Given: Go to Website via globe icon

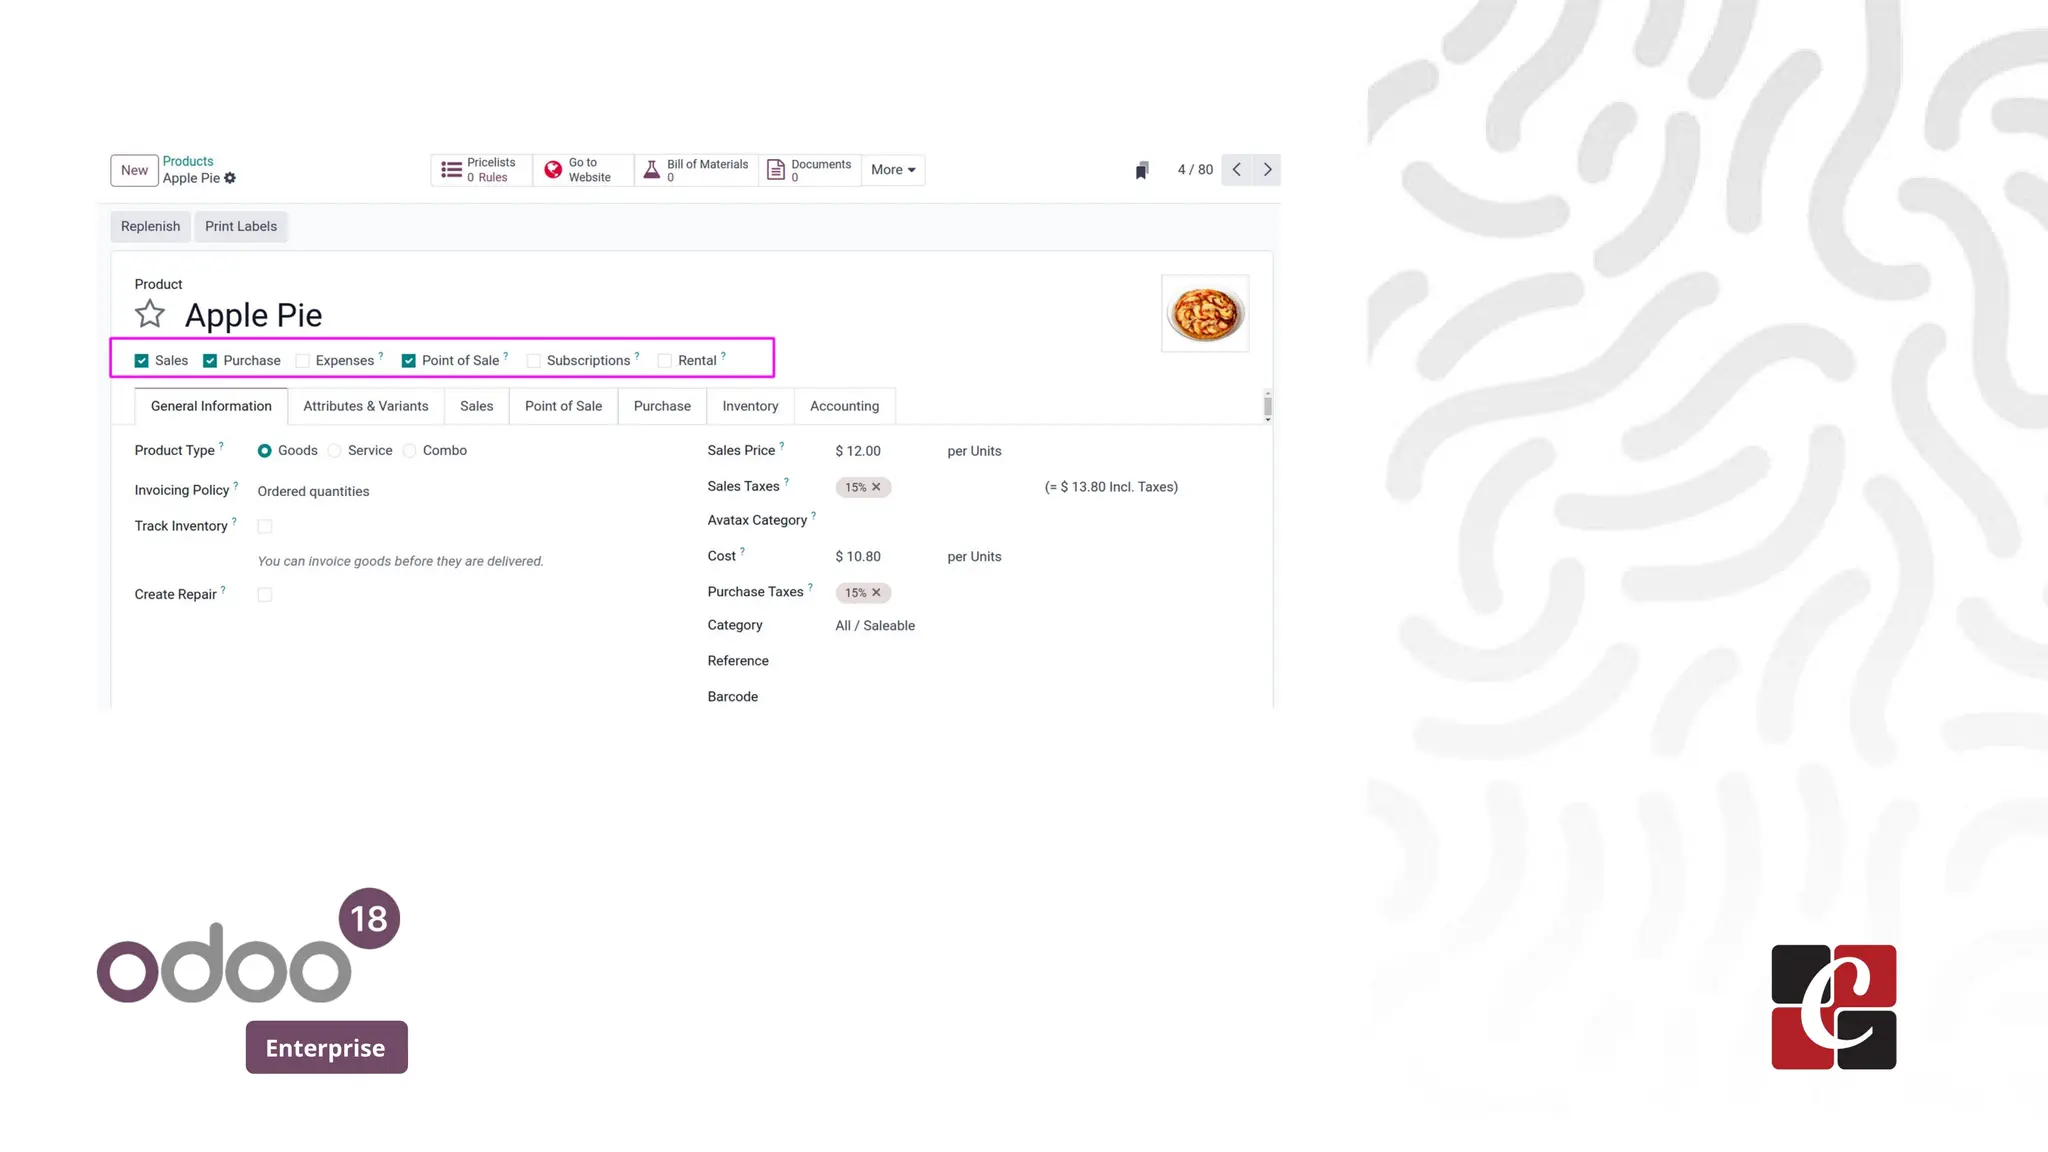Looking at the screenshot, I should pos(553,170).
